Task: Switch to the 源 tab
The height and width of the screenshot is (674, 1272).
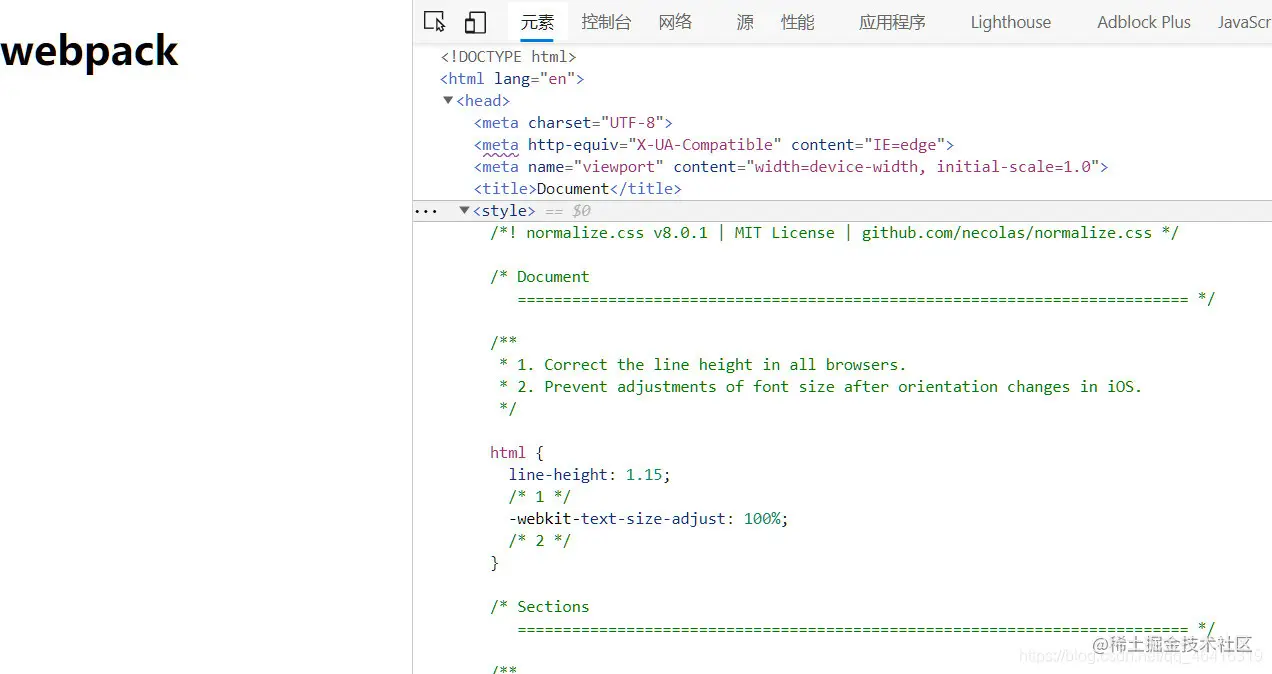Action: coord(745,22)
